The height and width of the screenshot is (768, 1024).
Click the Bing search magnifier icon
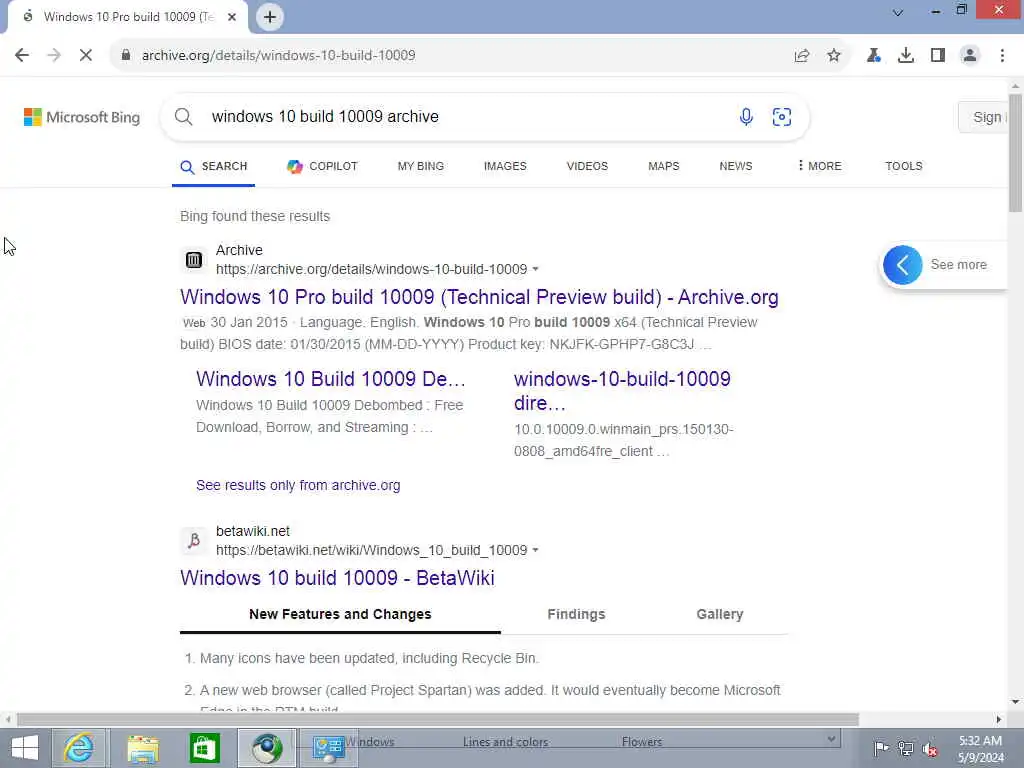[x=184, y=117]
